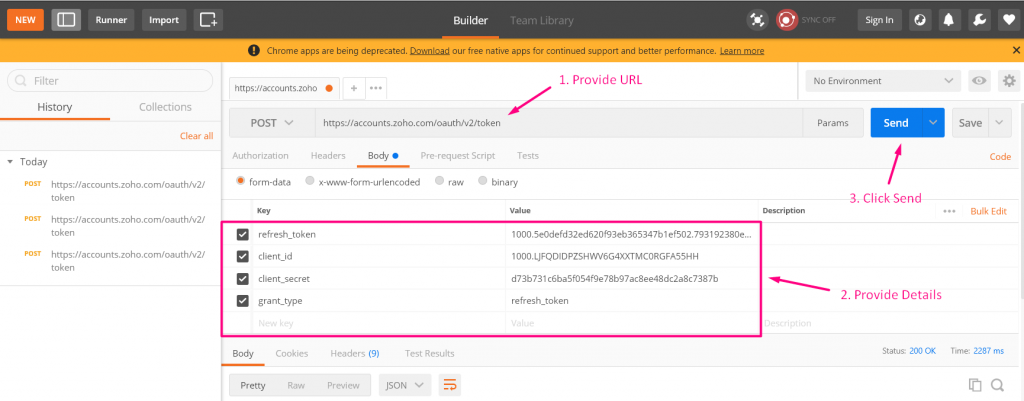Click the Learn more link

742,50
